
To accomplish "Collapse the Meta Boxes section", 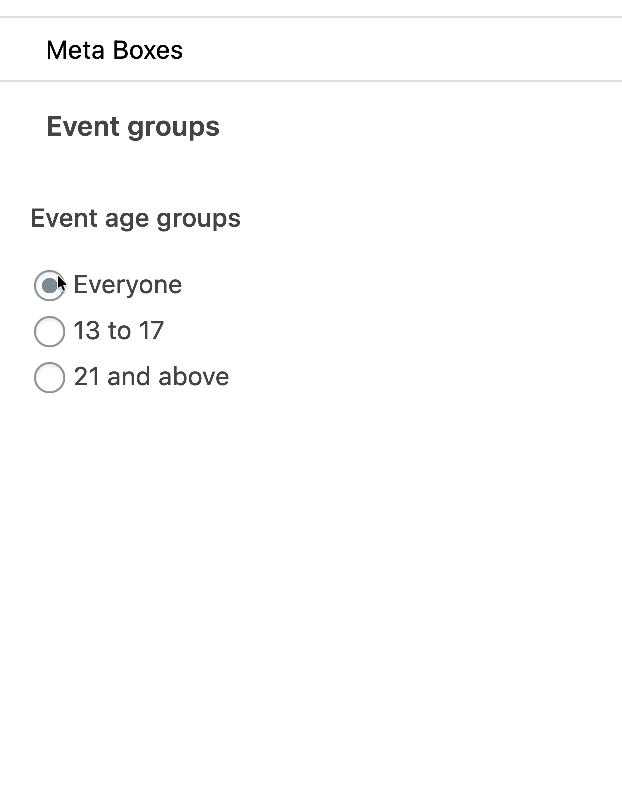I will tap(115, 50).
